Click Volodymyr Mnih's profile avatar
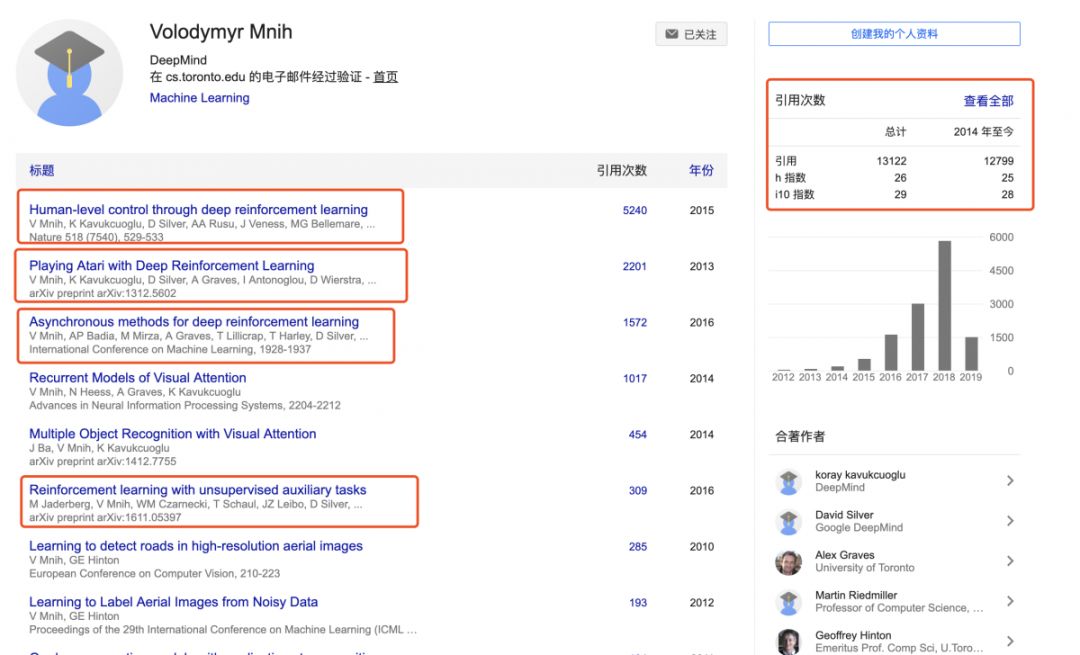 click(x=69, y=73)
